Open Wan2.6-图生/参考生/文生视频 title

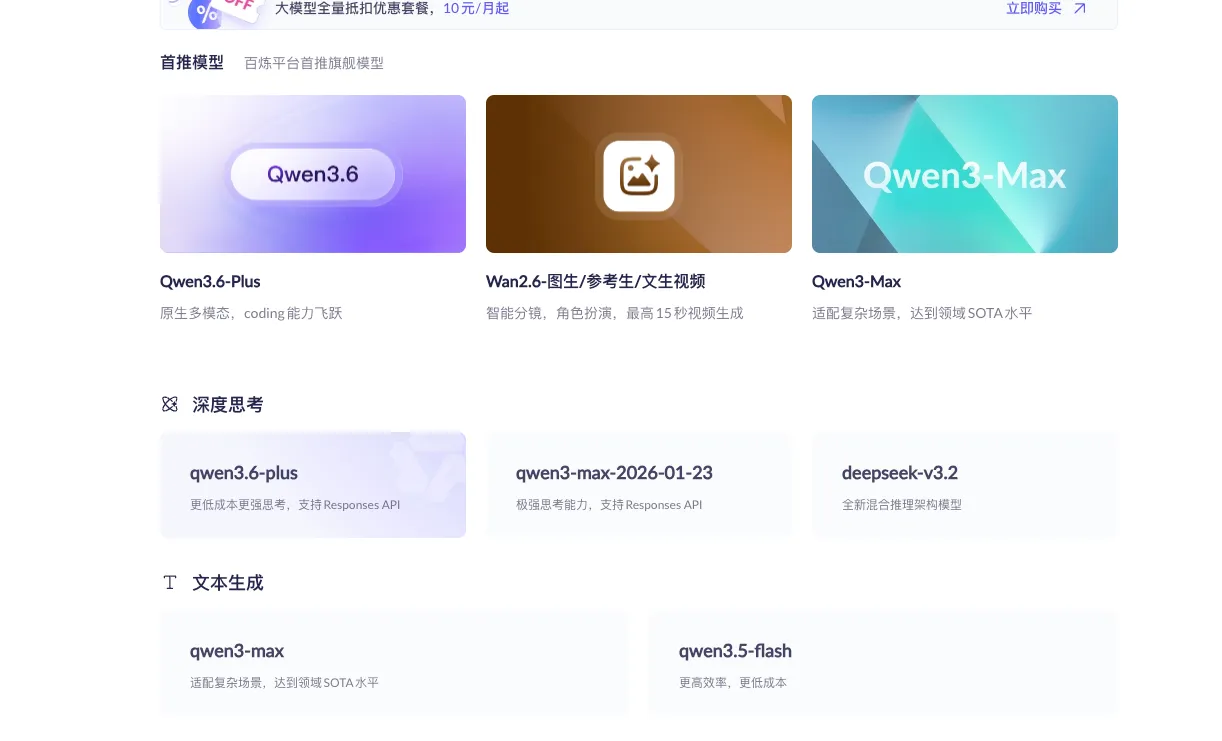click(x=596, y=282)
